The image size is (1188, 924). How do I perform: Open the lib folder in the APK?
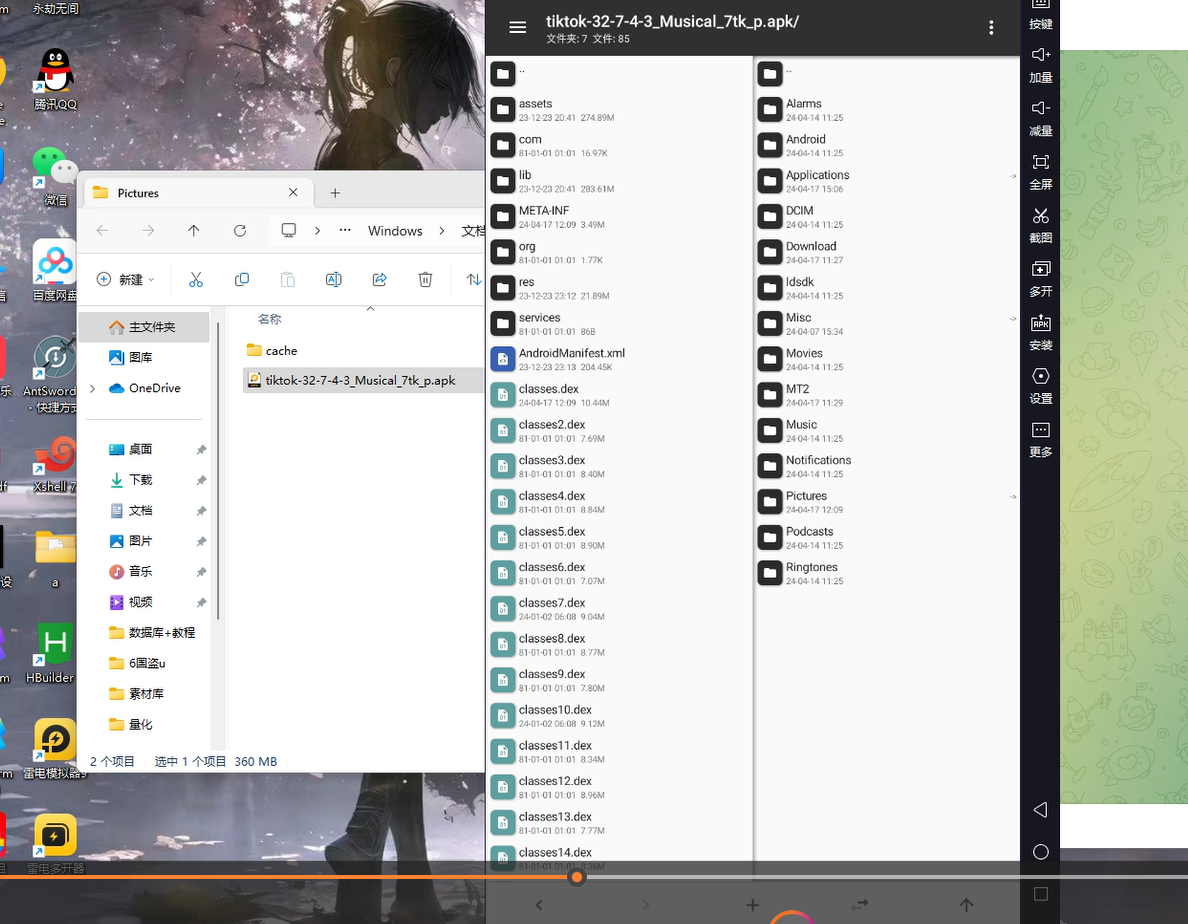tap(620, 181)
